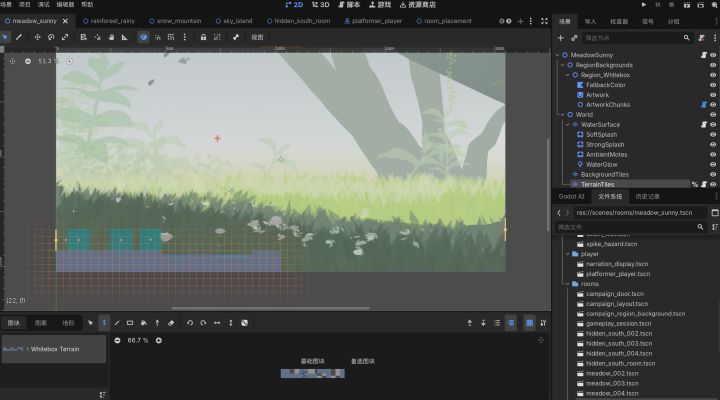Open the 游戏 game workspace

380,5
